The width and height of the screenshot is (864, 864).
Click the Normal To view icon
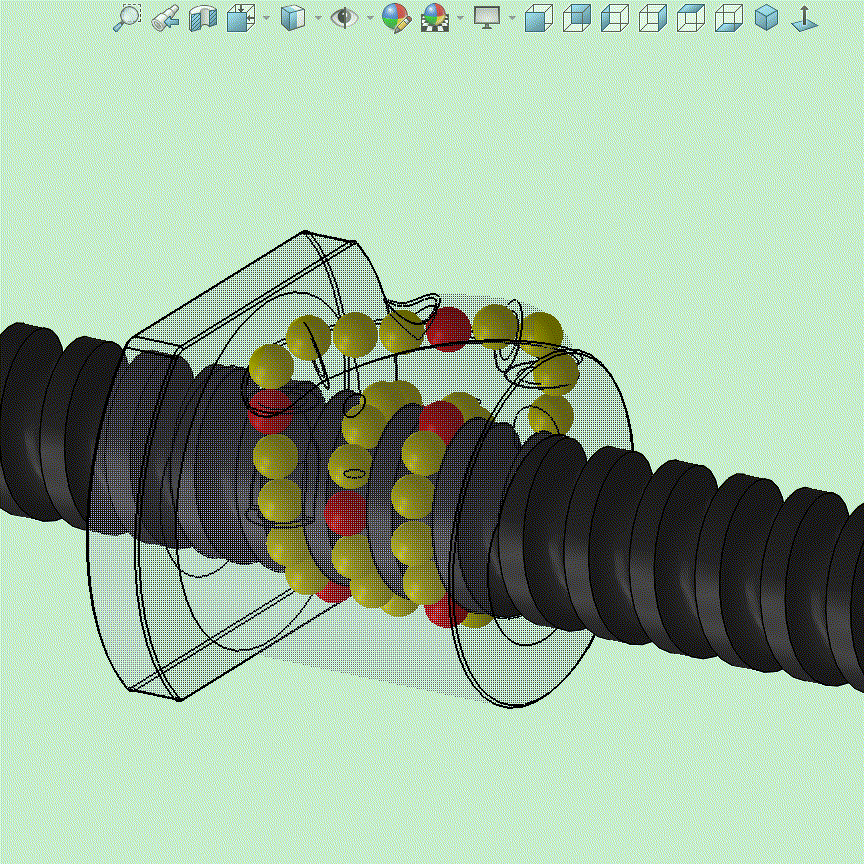[x=803, y=17]
